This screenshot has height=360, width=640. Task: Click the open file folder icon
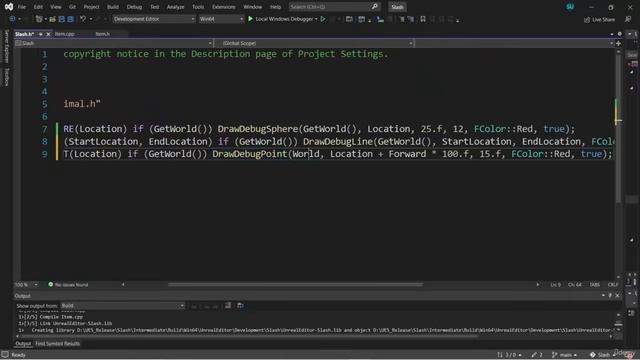(x=52, y=19)
